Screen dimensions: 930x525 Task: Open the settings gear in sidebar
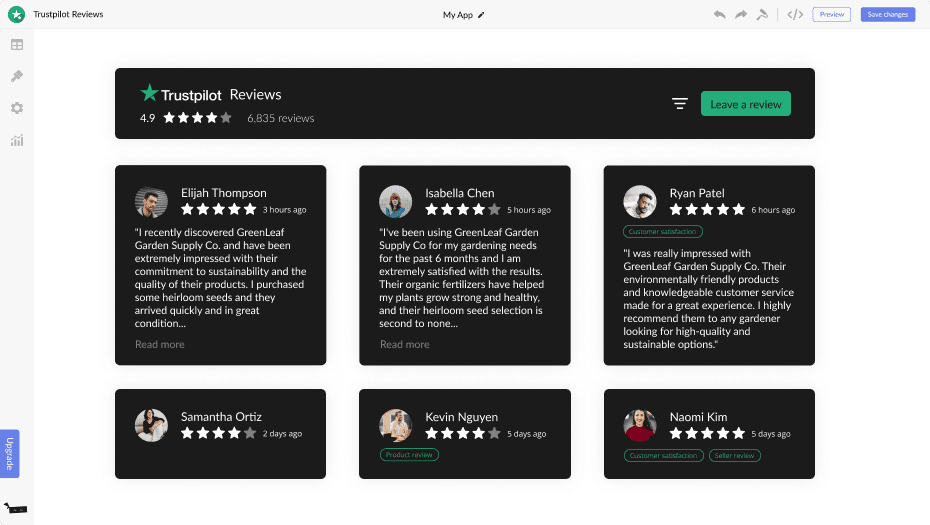(x=17, y=108)
